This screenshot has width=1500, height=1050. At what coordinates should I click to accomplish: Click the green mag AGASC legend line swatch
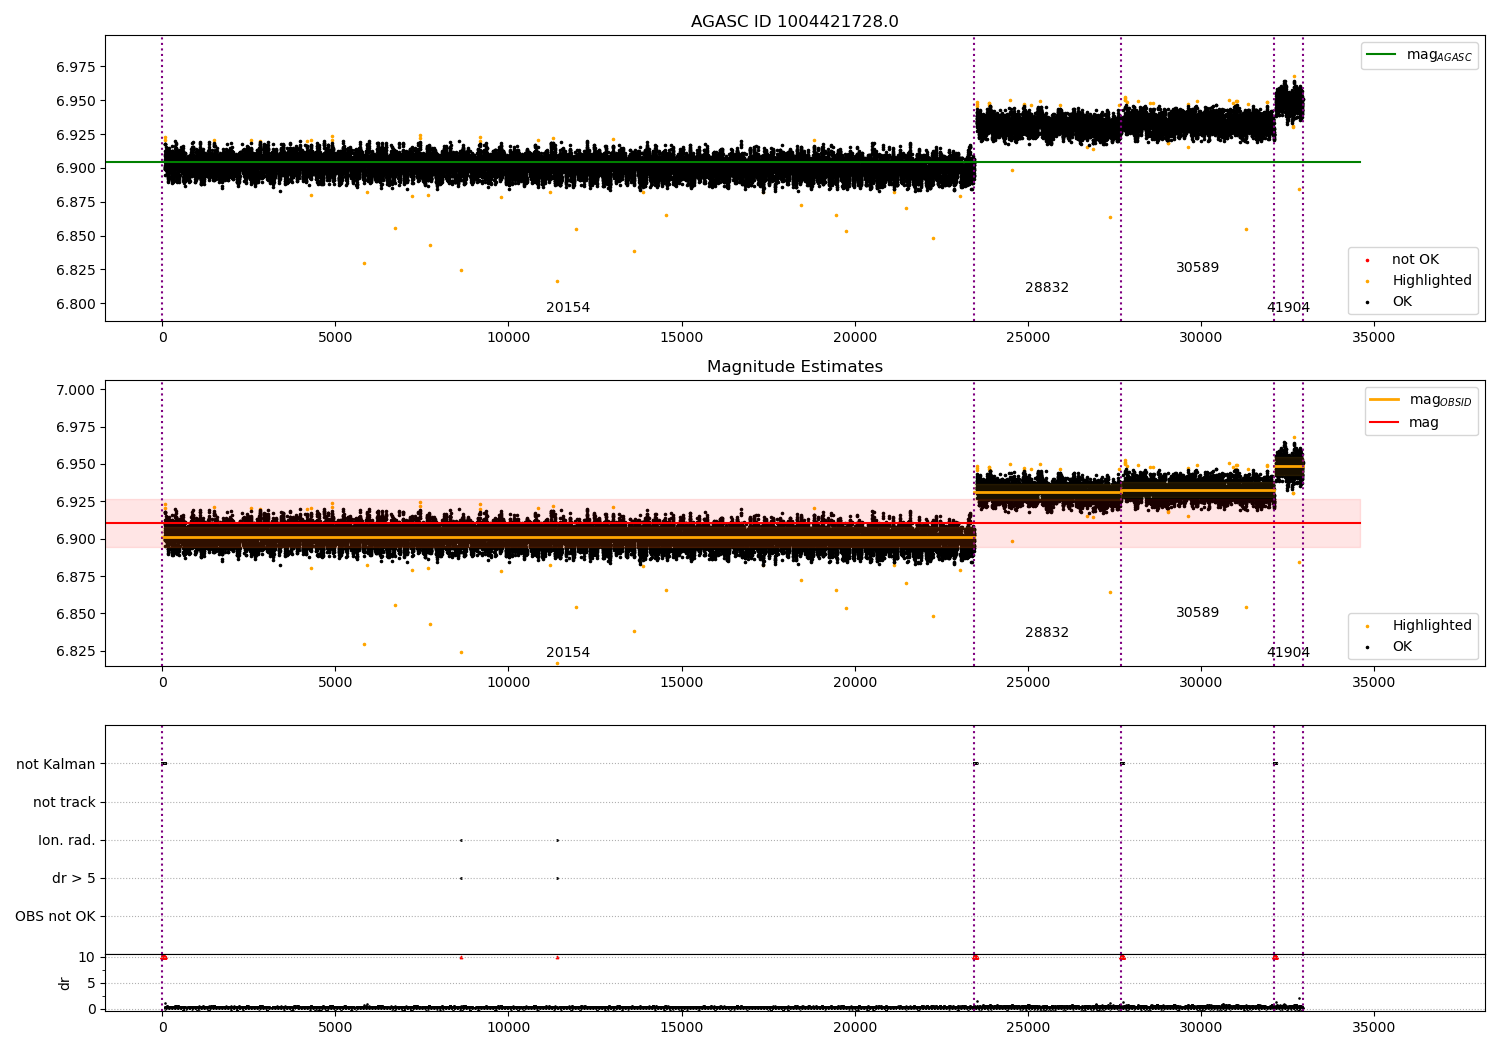click(1382, 55)
